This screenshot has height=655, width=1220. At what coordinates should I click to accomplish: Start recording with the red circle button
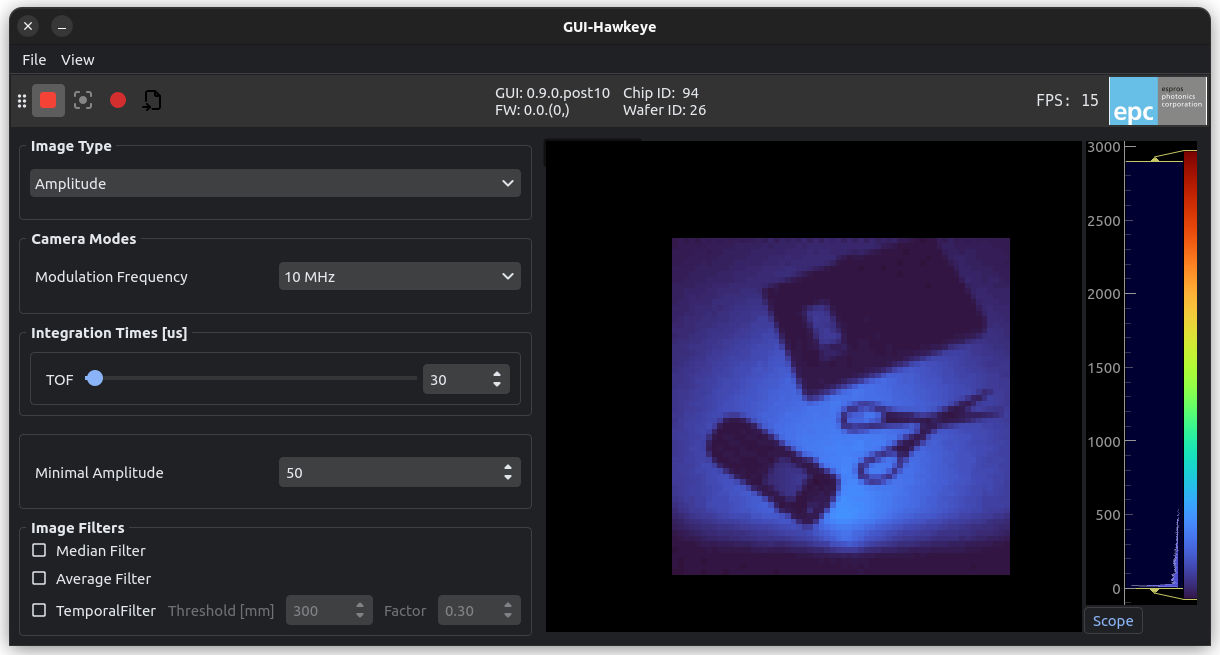[x=118, y=100]
